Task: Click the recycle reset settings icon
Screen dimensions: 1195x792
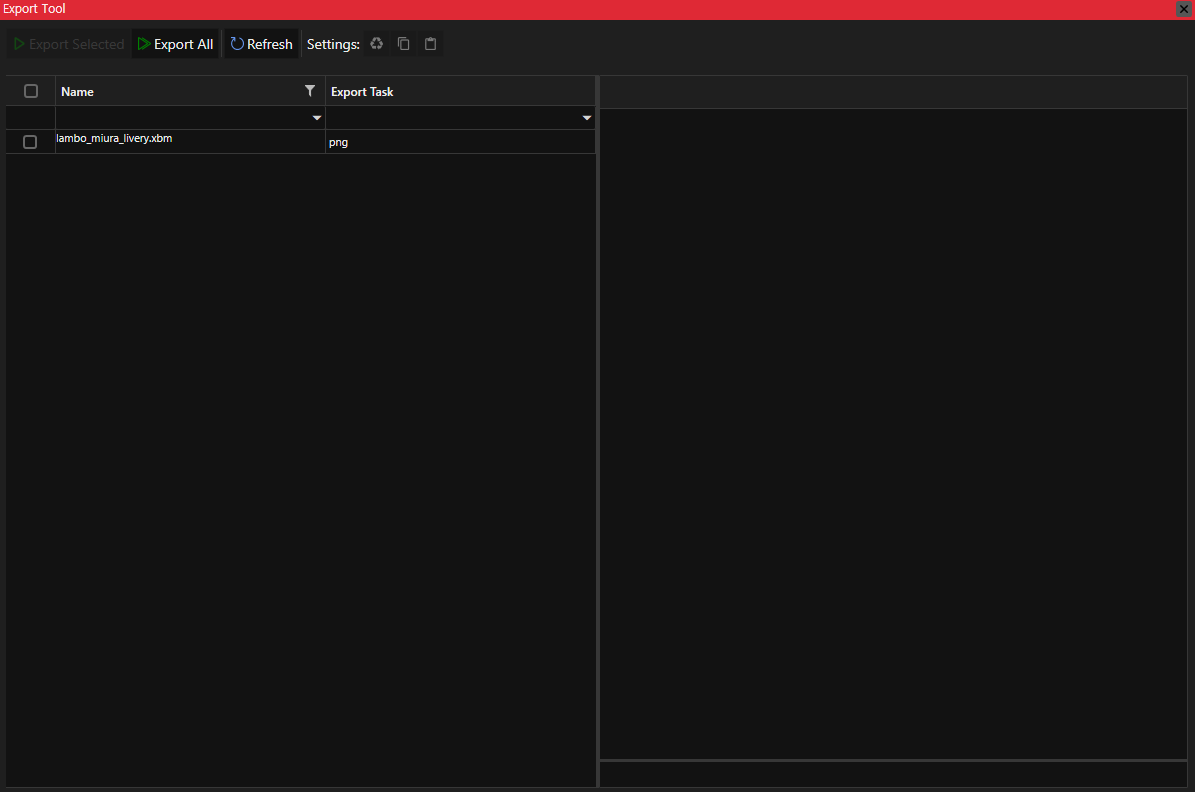Action: (x=377, y=44)
